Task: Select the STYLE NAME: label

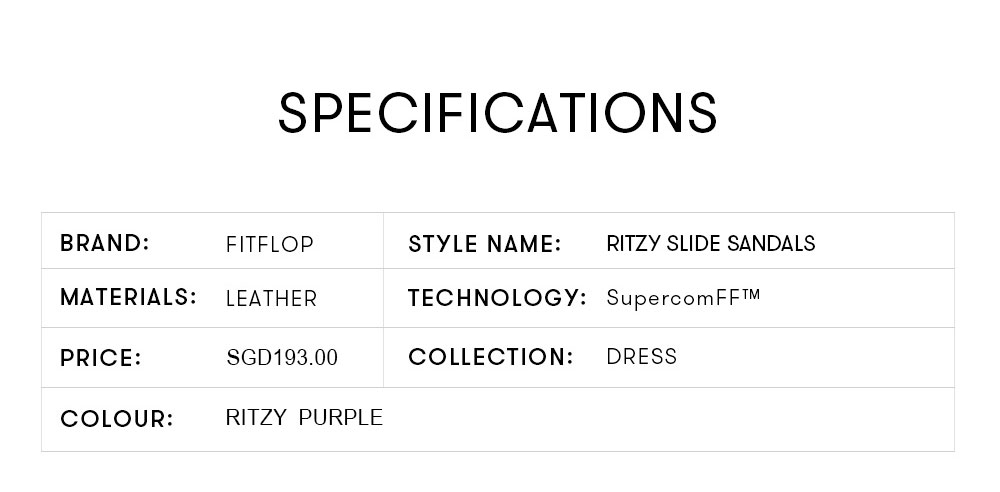Action: pos(485,244)
